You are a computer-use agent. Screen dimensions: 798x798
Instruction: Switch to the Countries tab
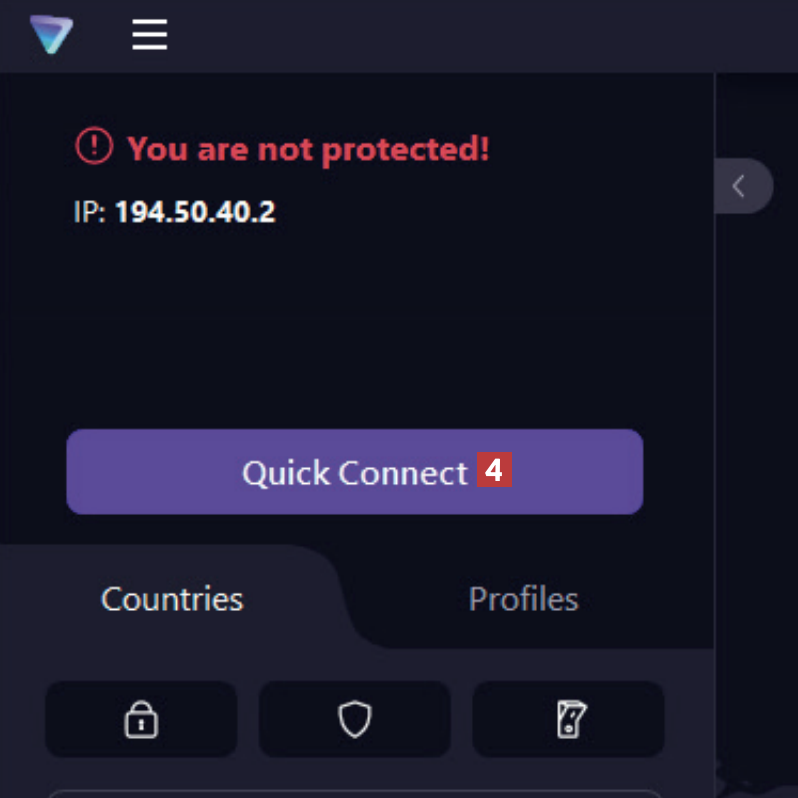172,598
